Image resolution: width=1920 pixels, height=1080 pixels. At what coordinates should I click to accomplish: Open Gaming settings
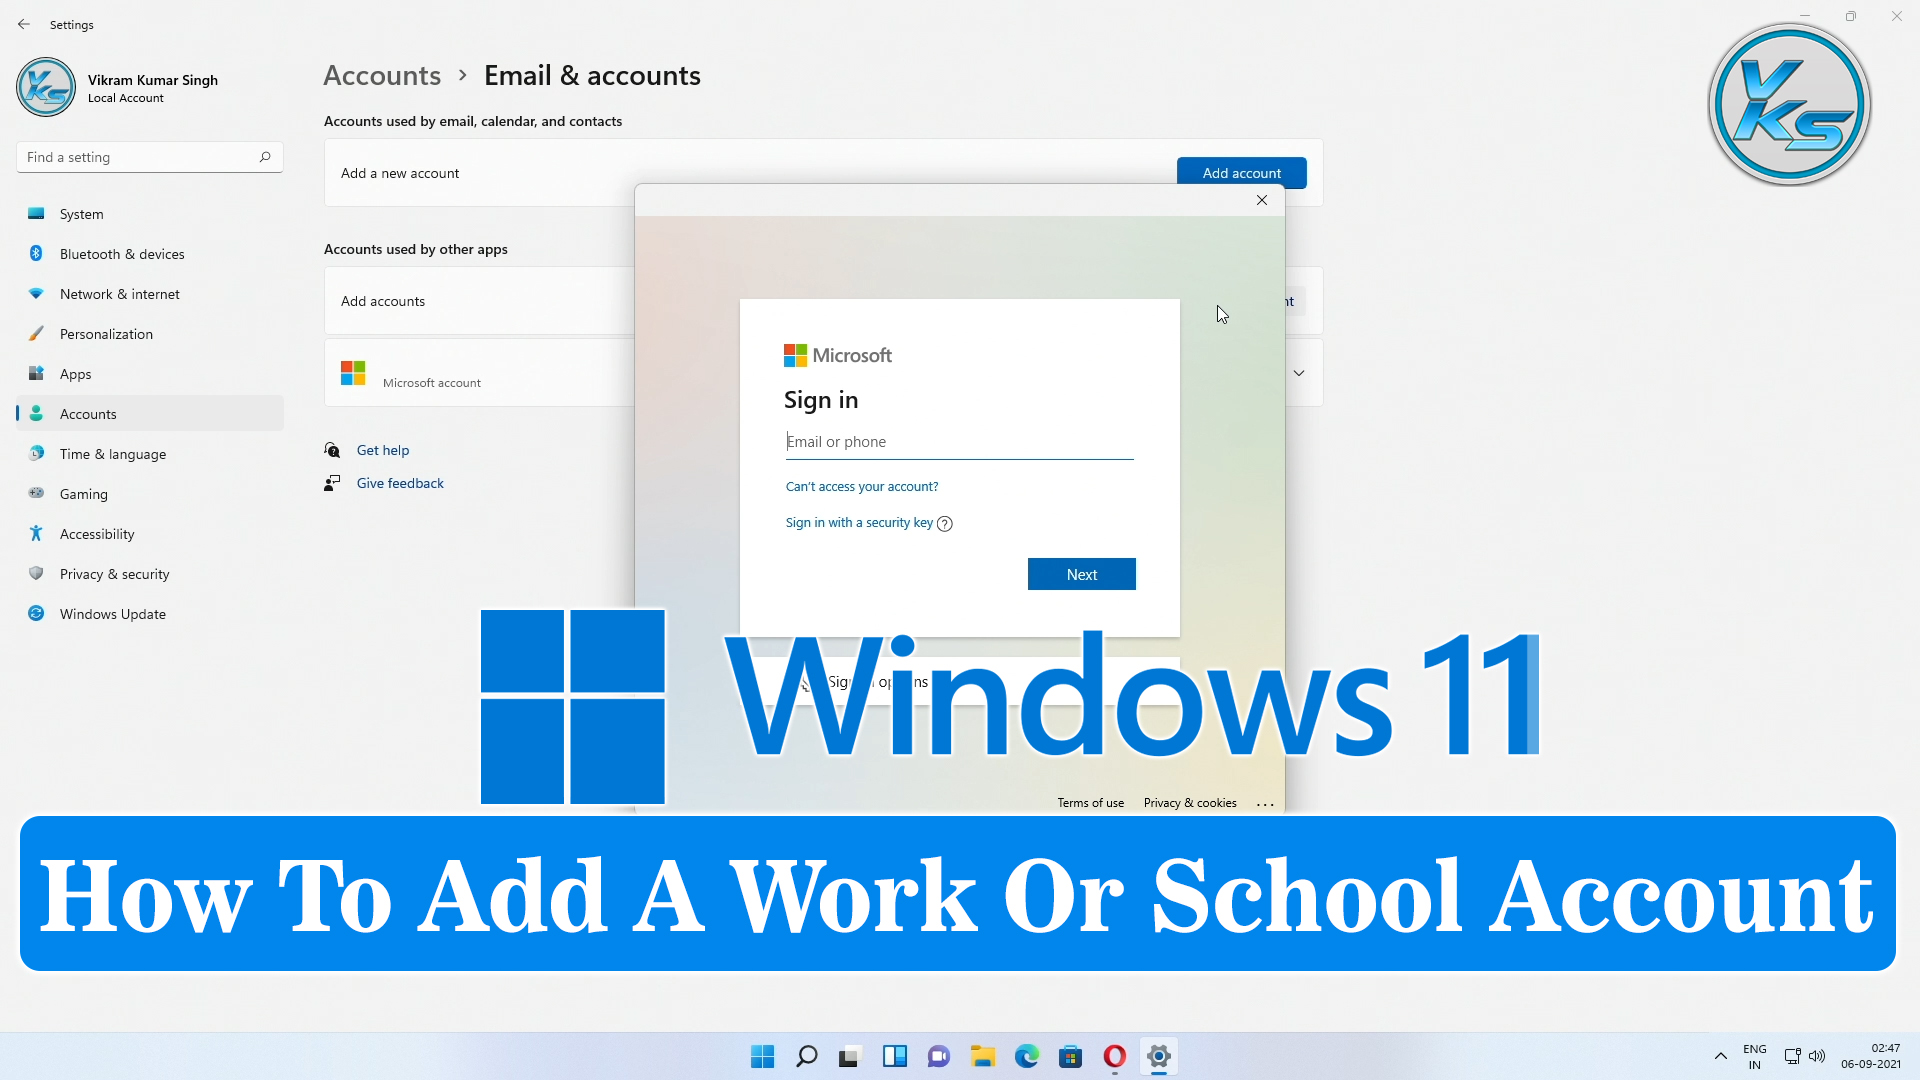(x=150, y=494)
